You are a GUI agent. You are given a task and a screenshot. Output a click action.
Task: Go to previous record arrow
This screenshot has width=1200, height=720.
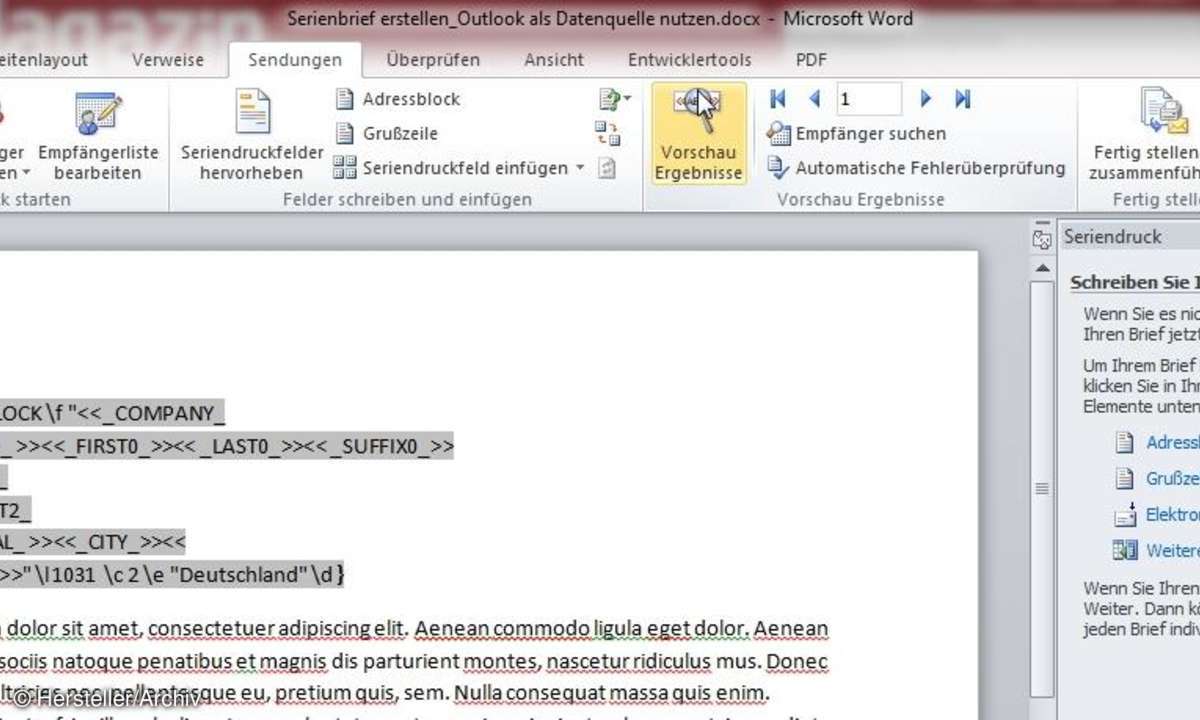pyautogui.click(x=814, y=99)
